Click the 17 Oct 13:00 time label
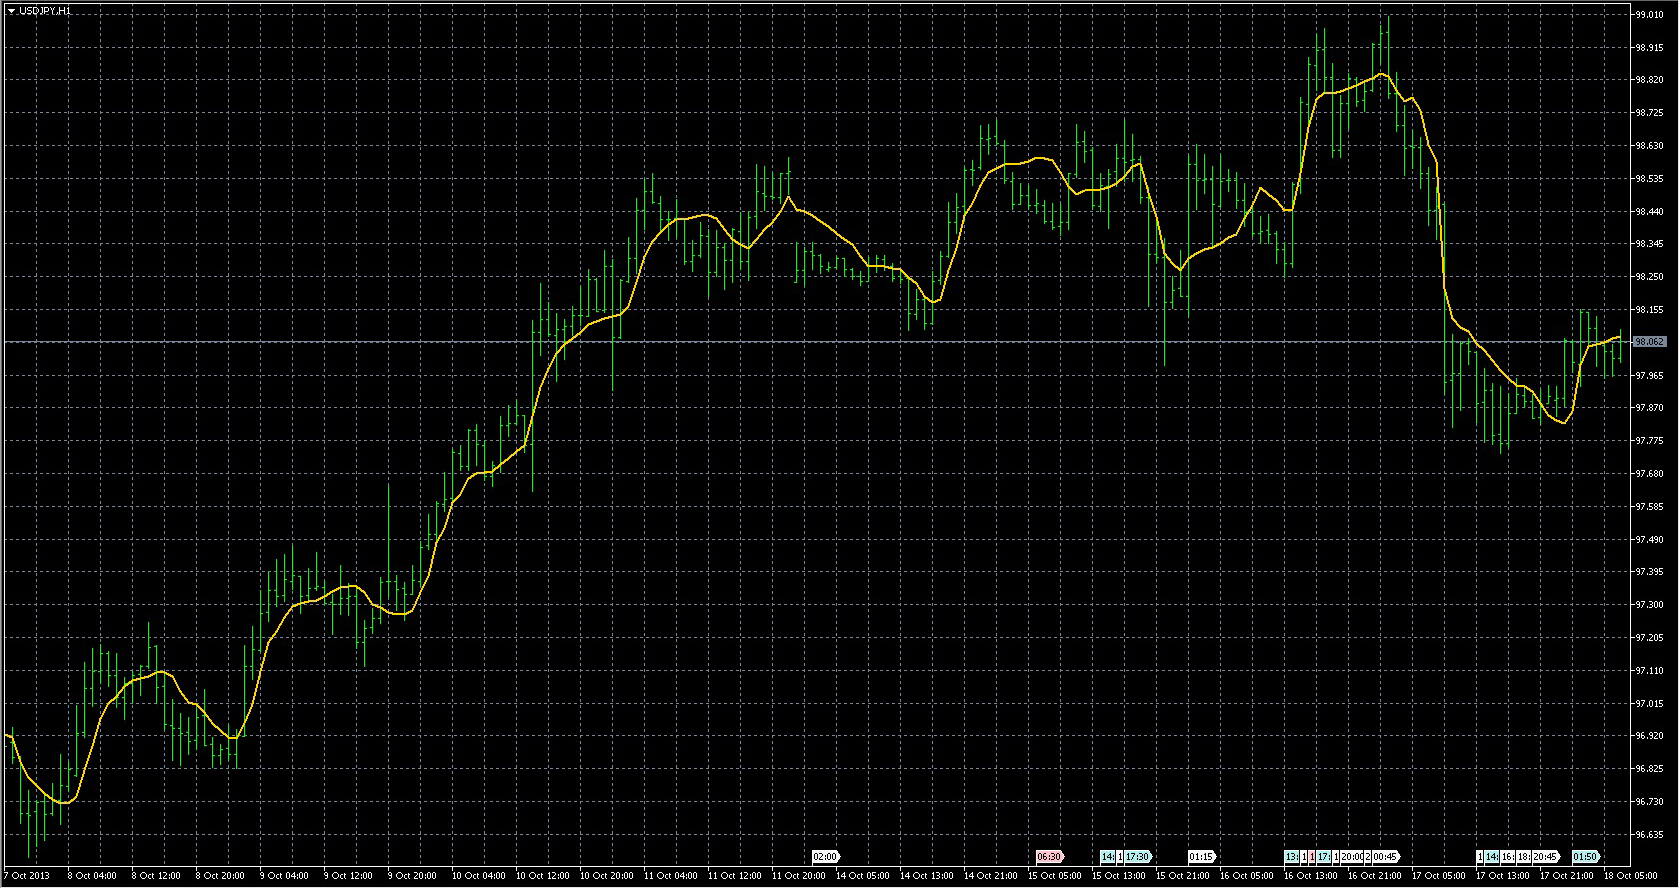1680x888 pixels. click(x=1503, y=876)
